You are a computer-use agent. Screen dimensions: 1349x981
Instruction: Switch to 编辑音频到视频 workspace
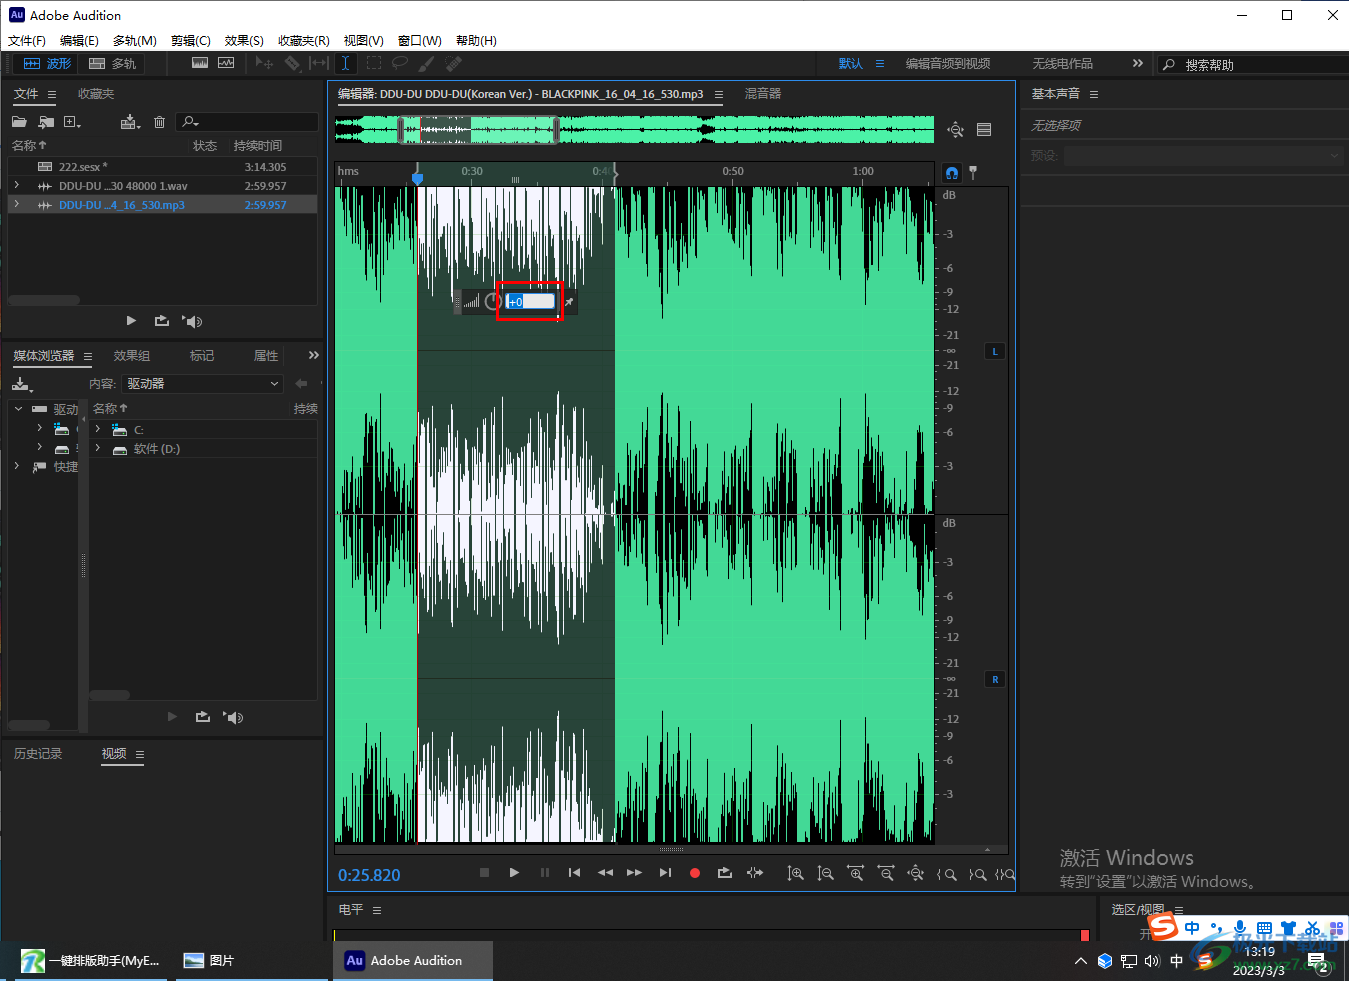[x=948, y=64]
